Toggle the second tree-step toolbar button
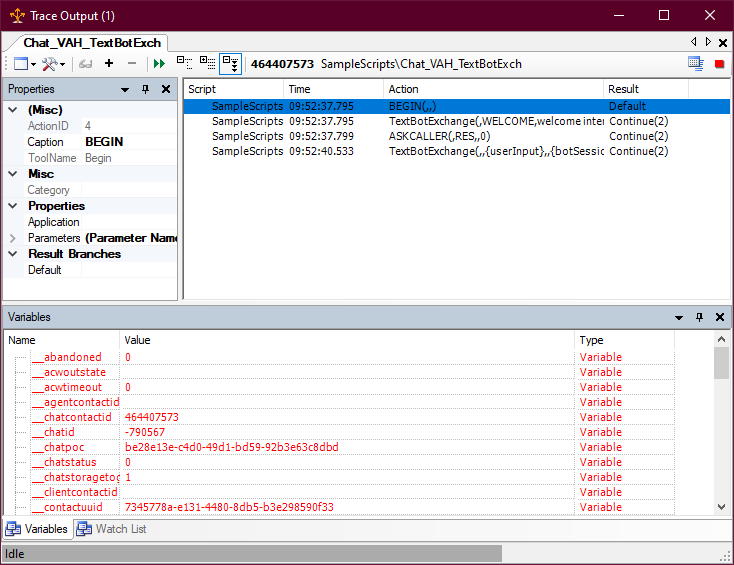The width and height of the screenshot is (734, 565). pos(207,64)
